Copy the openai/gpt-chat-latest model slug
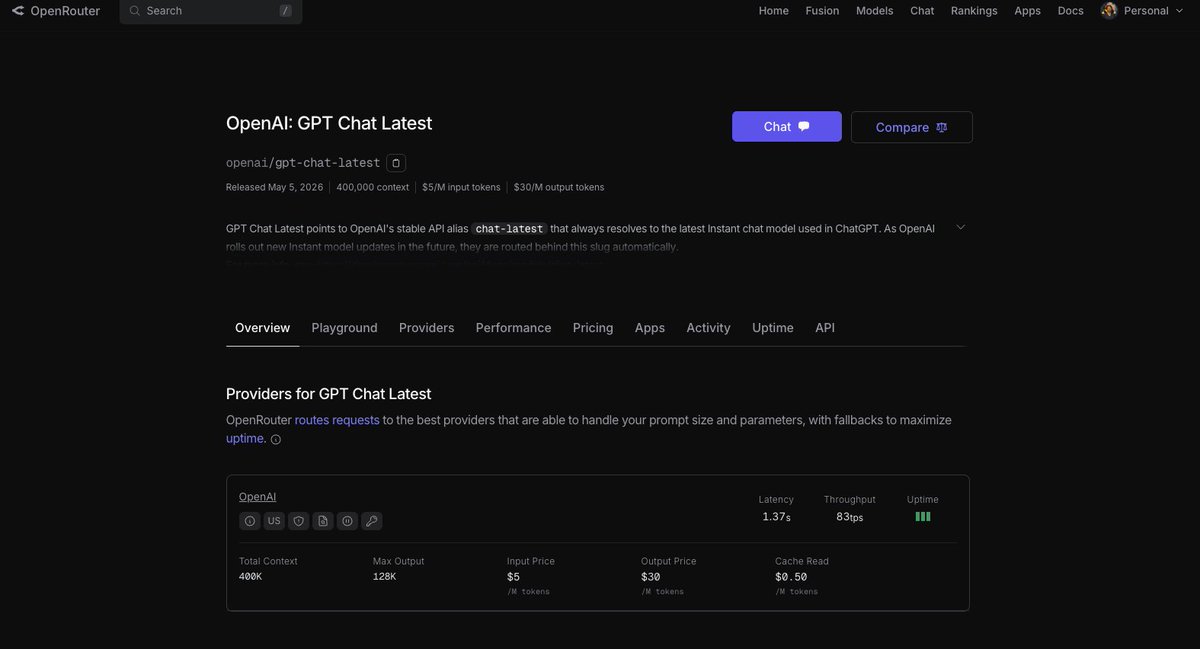This screenshot has height=649, width=1200. (x=396, y=163)
